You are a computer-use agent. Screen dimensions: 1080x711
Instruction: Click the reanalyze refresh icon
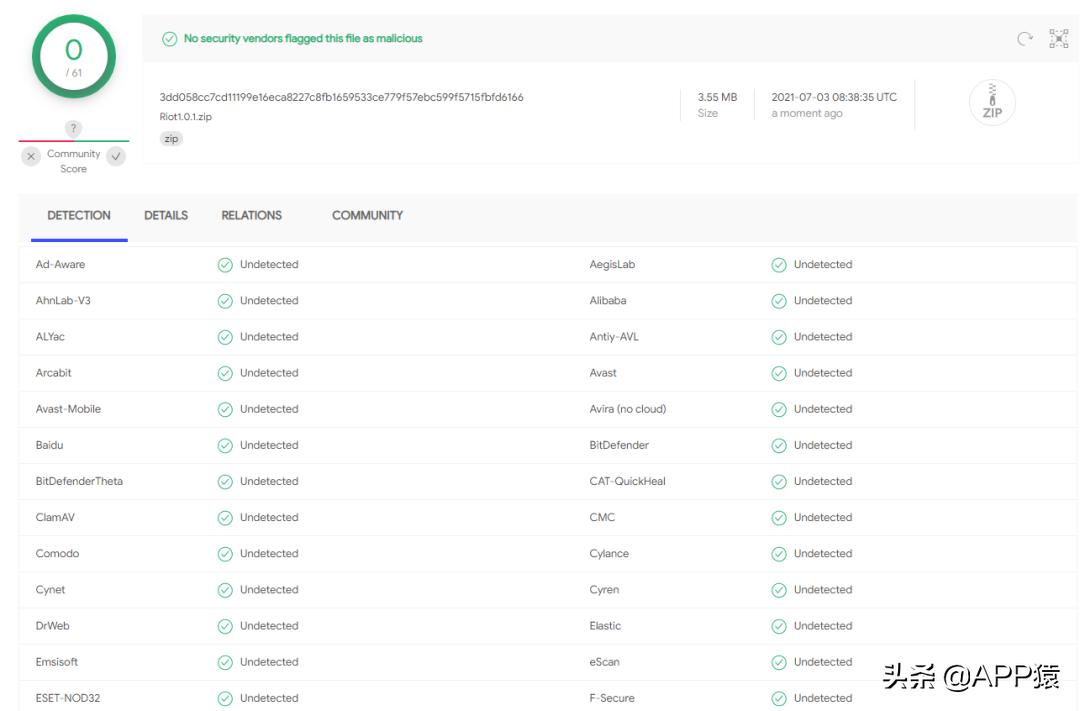(x=1025, y=39)
